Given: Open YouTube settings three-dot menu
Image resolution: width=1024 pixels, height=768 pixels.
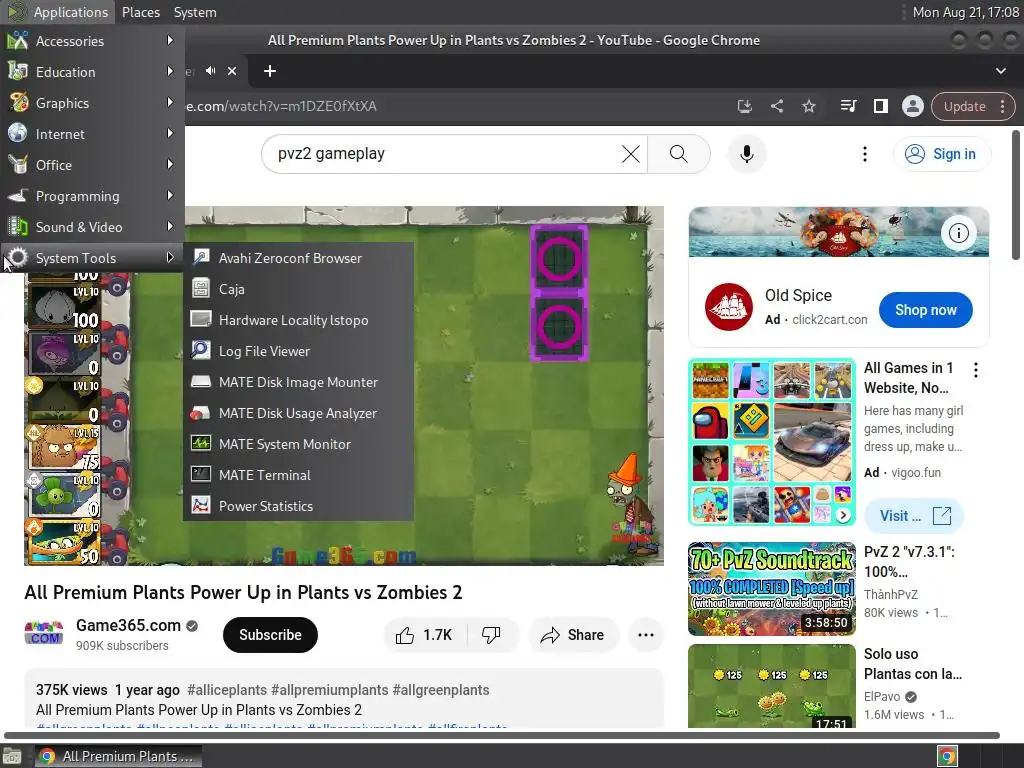Looking at the screenshot, I should [x=865, y=154].
